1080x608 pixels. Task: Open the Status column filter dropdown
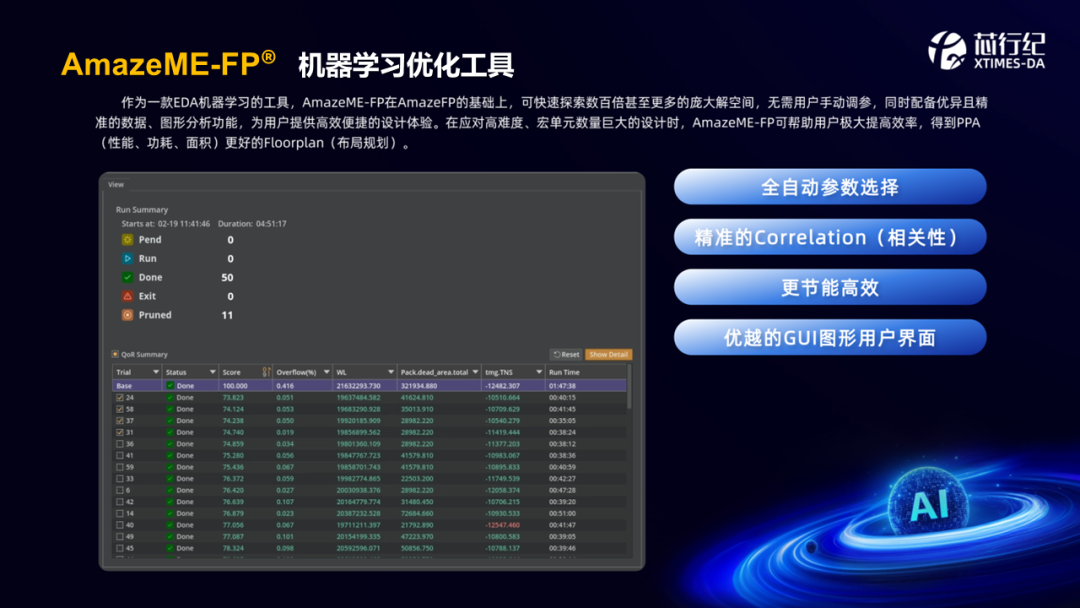pyautogui.click(x=212, y=372)
